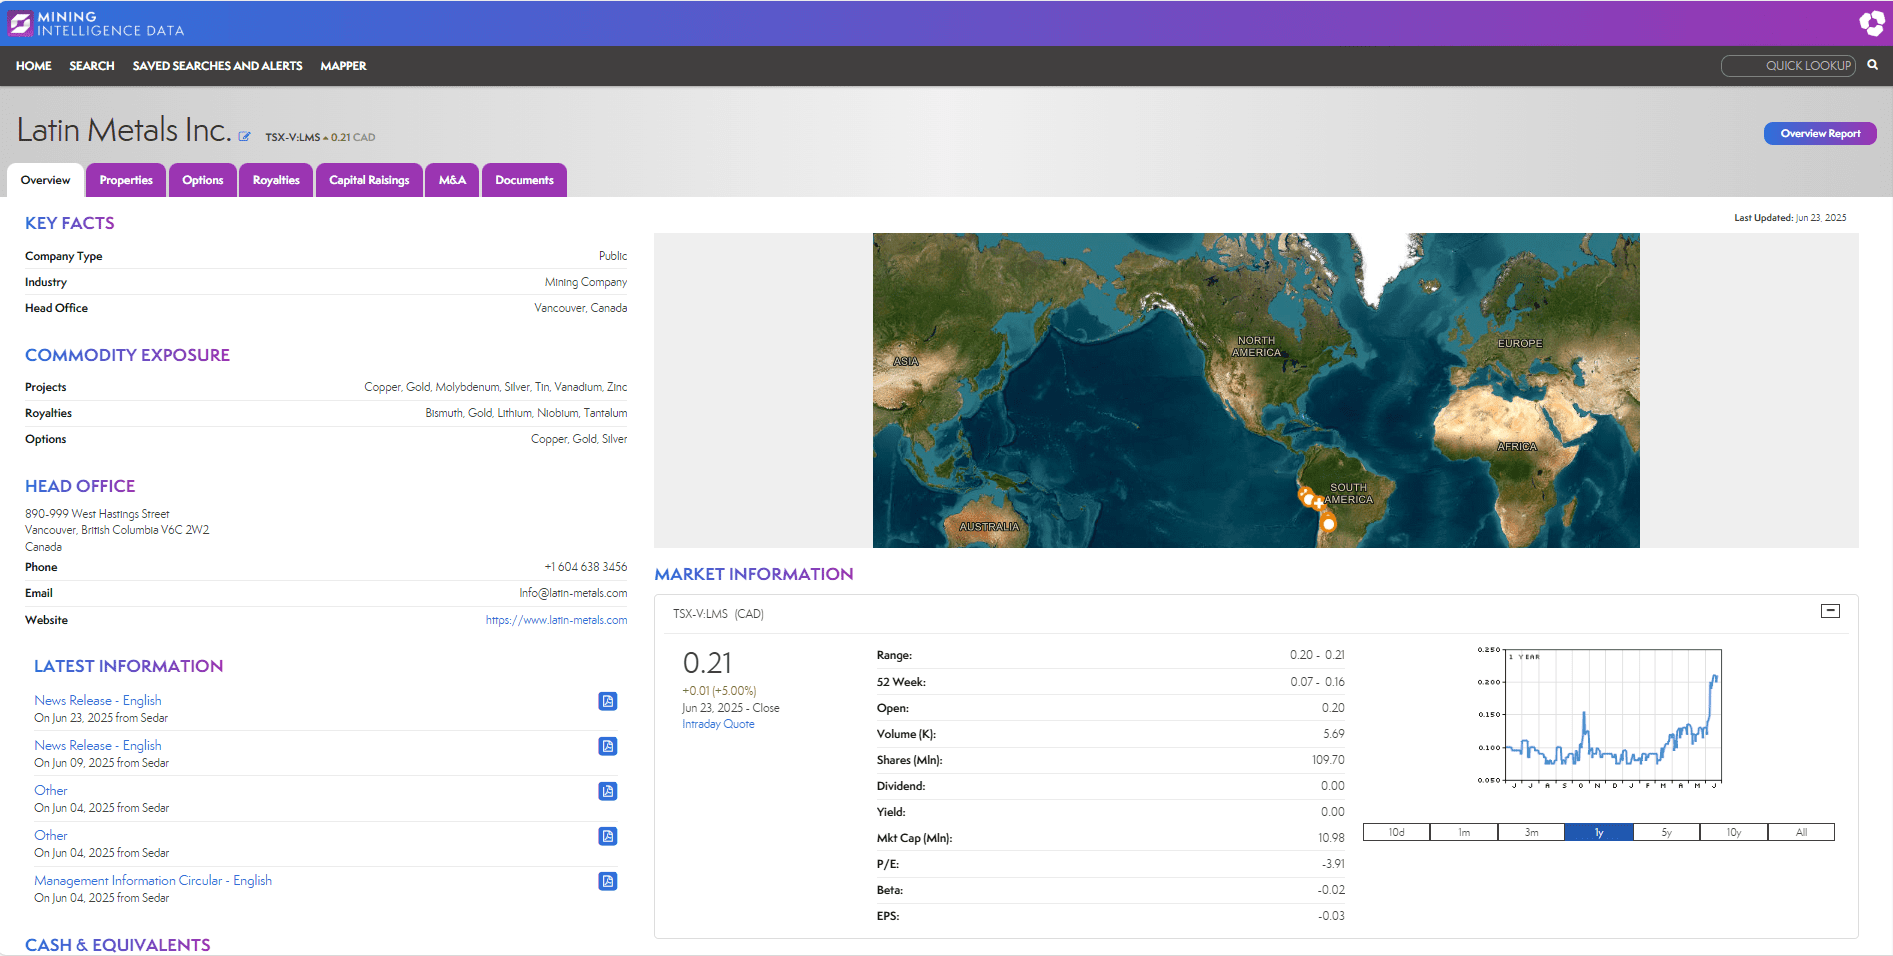Select the 1m chart range
Screen dimensions: 1893x956
click(x=1464, y=832)
